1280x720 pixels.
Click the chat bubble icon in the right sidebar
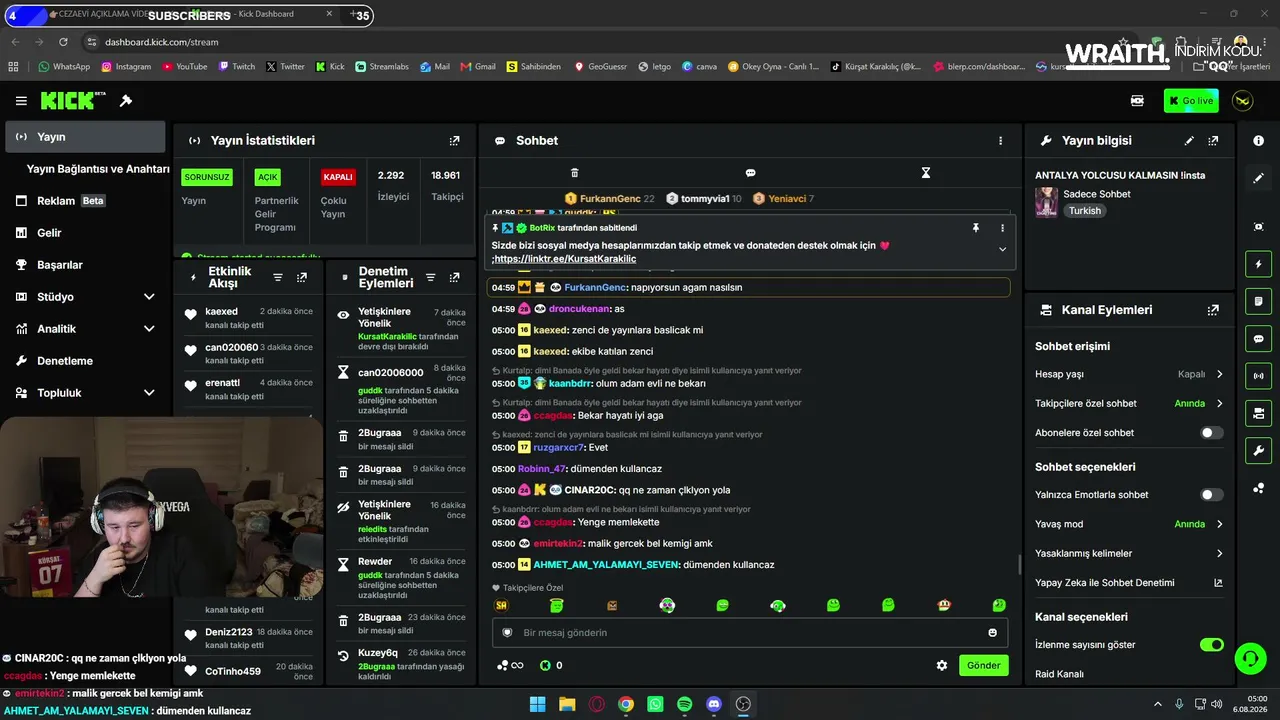(1258, 339)
